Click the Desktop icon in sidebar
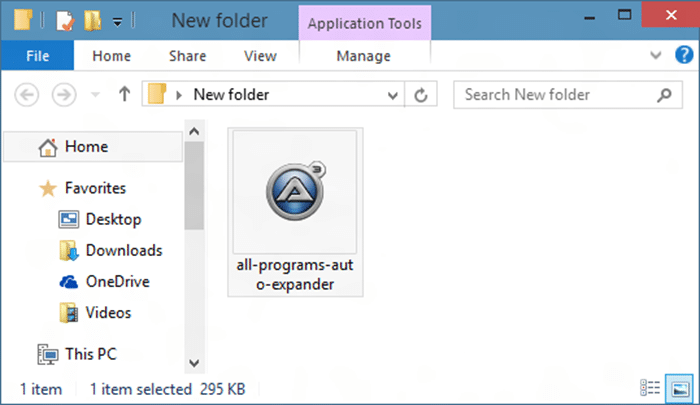Viewport: 700px width, 405px height. (x=68, y=219)
